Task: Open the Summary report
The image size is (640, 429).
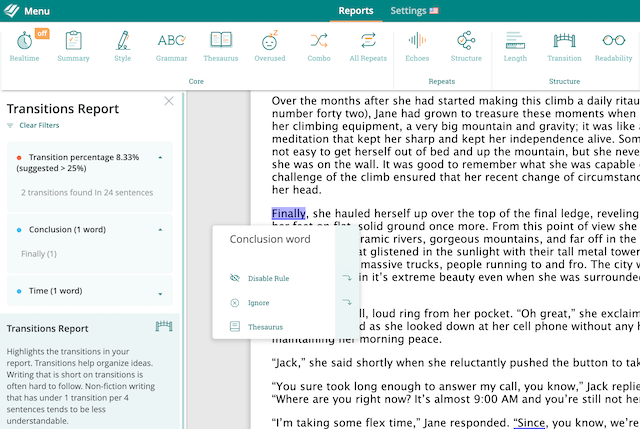Action: point(73,47)
